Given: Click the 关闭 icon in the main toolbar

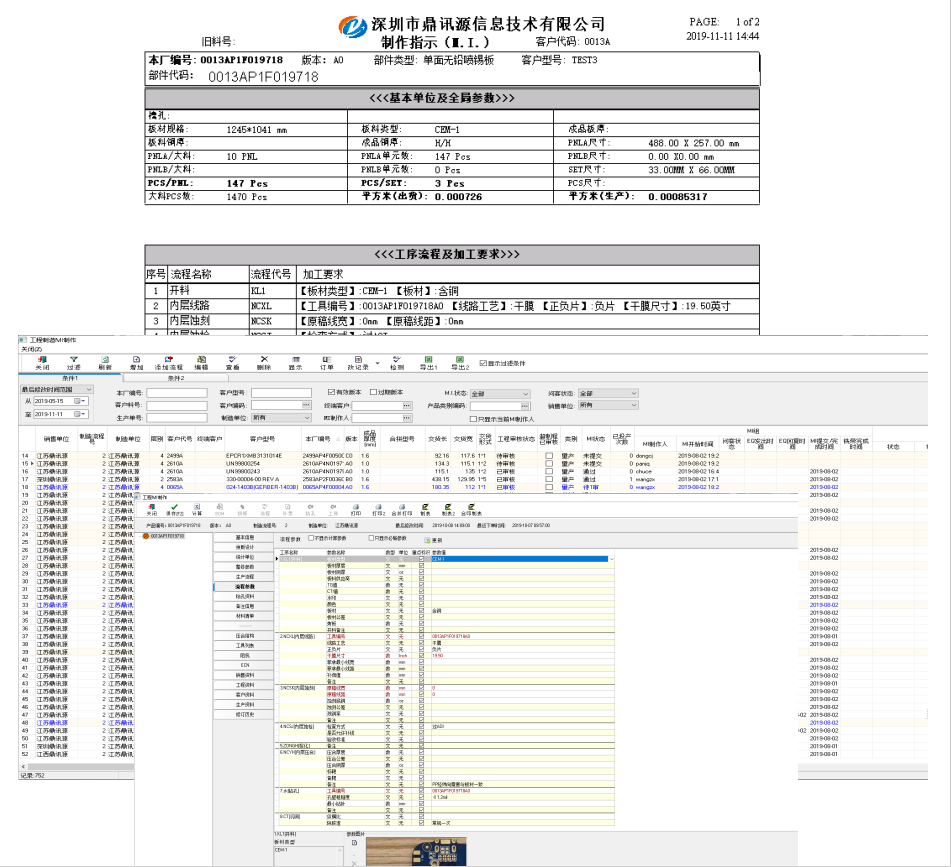Looking at the screenshot, I should point(42,360).
